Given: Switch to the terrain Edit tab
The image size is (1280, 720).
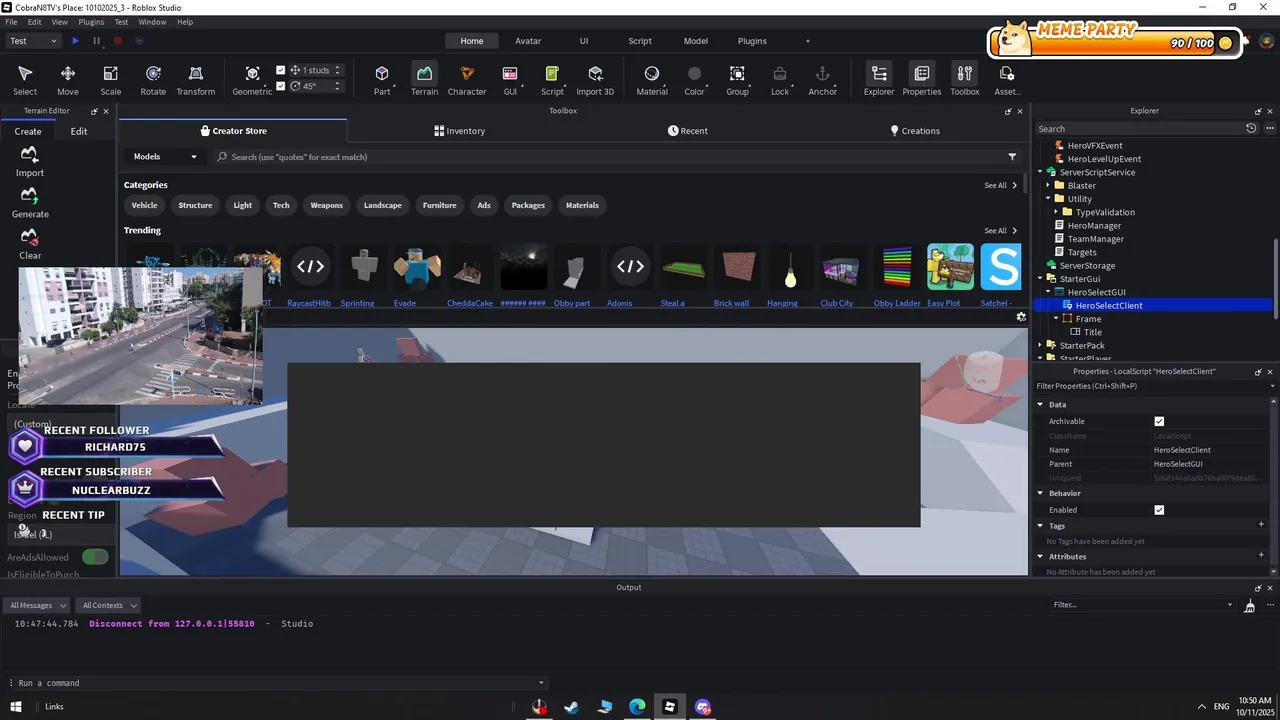Looking at the screenshot, I should 79,131.
